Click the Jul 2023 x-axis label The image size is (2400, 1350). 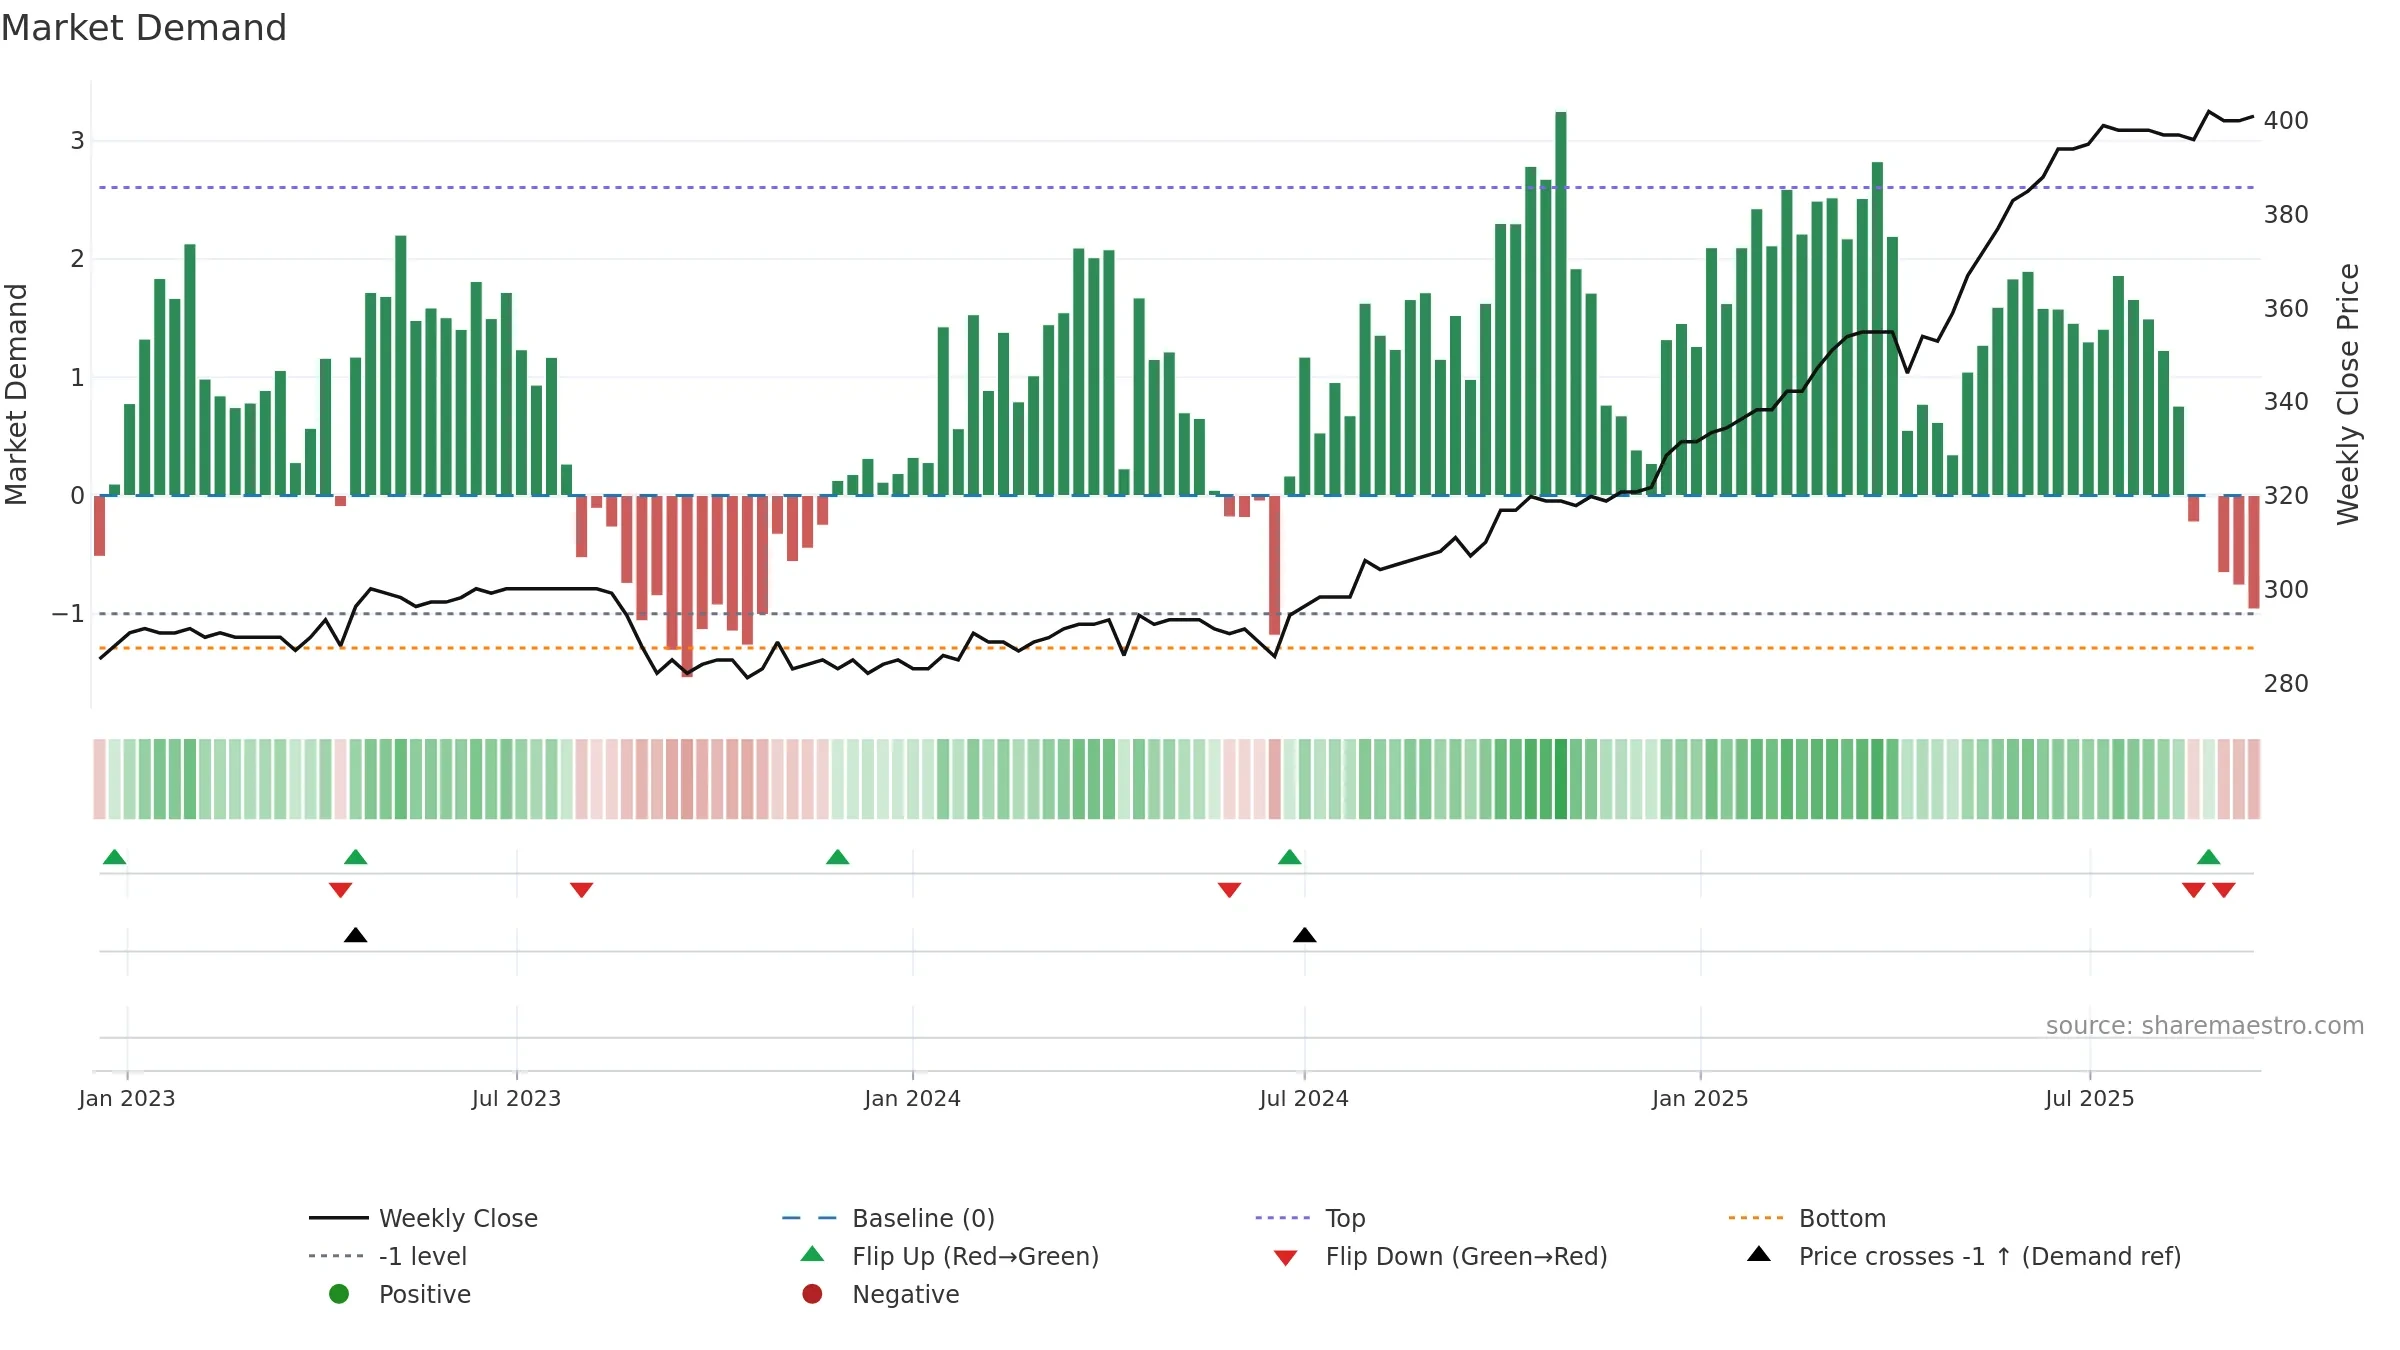tap(516, 1098)
